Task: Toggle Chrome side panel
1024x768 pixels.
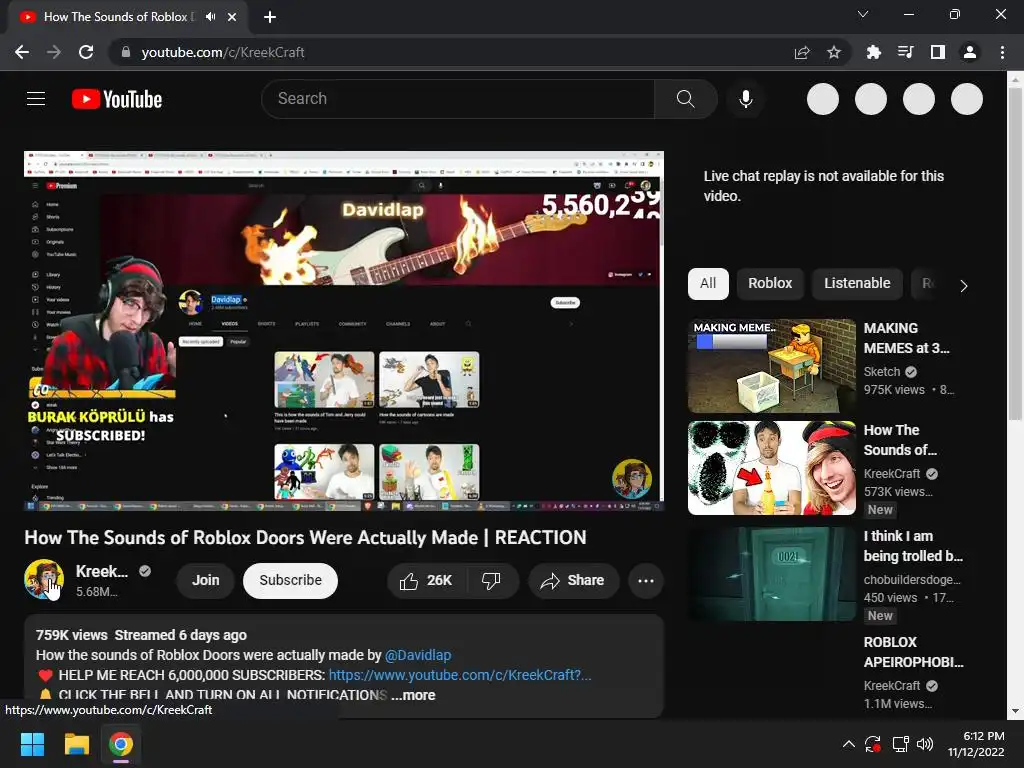Action: (x=938, y=52)
